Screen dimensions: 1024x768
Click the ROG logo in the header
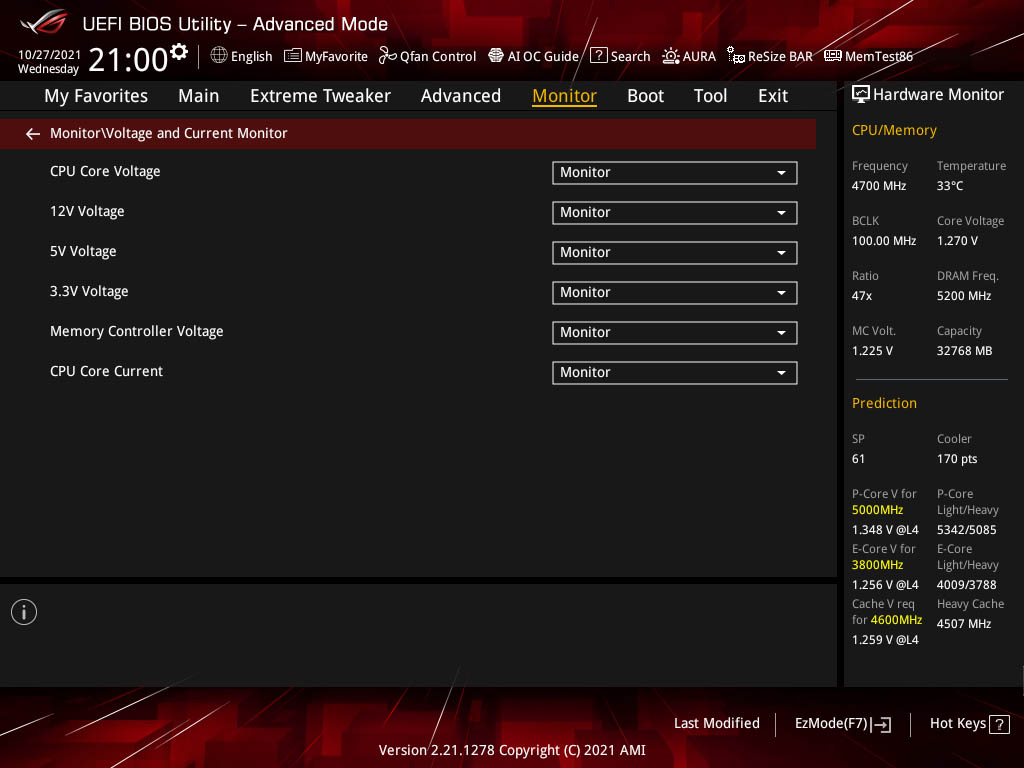43,22
